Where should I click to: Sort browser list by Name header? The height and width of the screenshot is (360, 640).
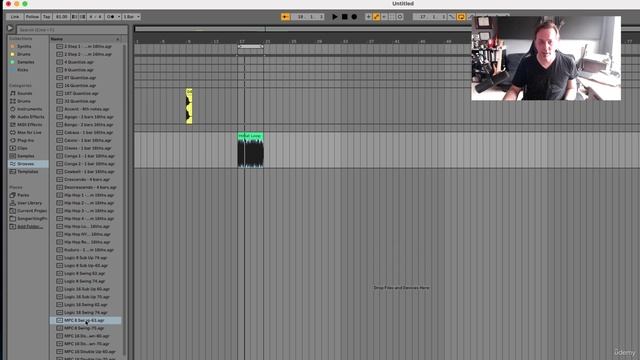click(x=85, y=39)
